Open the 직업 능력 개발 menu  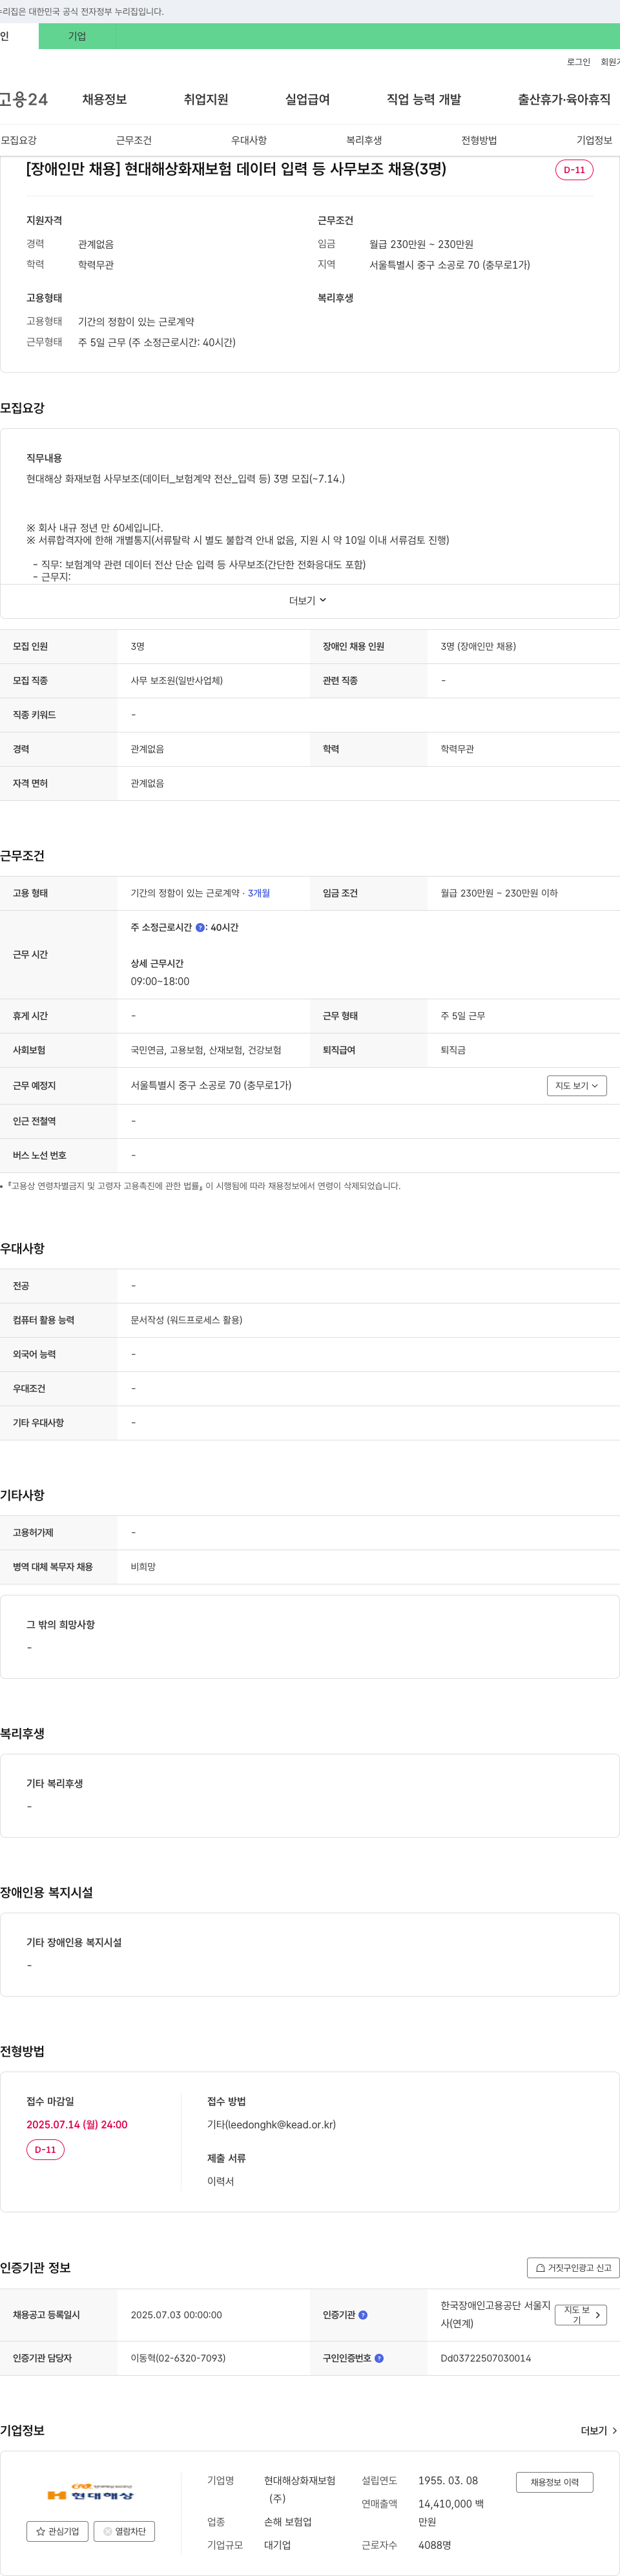tap(424, 99)
